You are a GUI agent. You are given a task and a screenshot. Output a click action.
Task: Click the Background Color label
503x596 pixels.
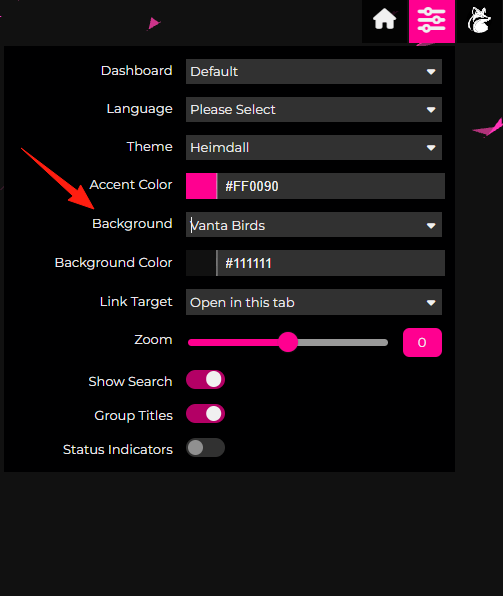tap(113, 263)
